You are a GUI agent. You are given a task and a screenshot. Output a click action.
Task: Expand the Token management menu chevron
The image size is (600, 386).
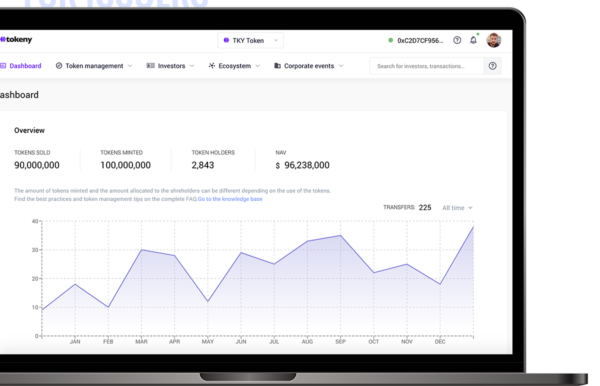(x=130, y=66)
